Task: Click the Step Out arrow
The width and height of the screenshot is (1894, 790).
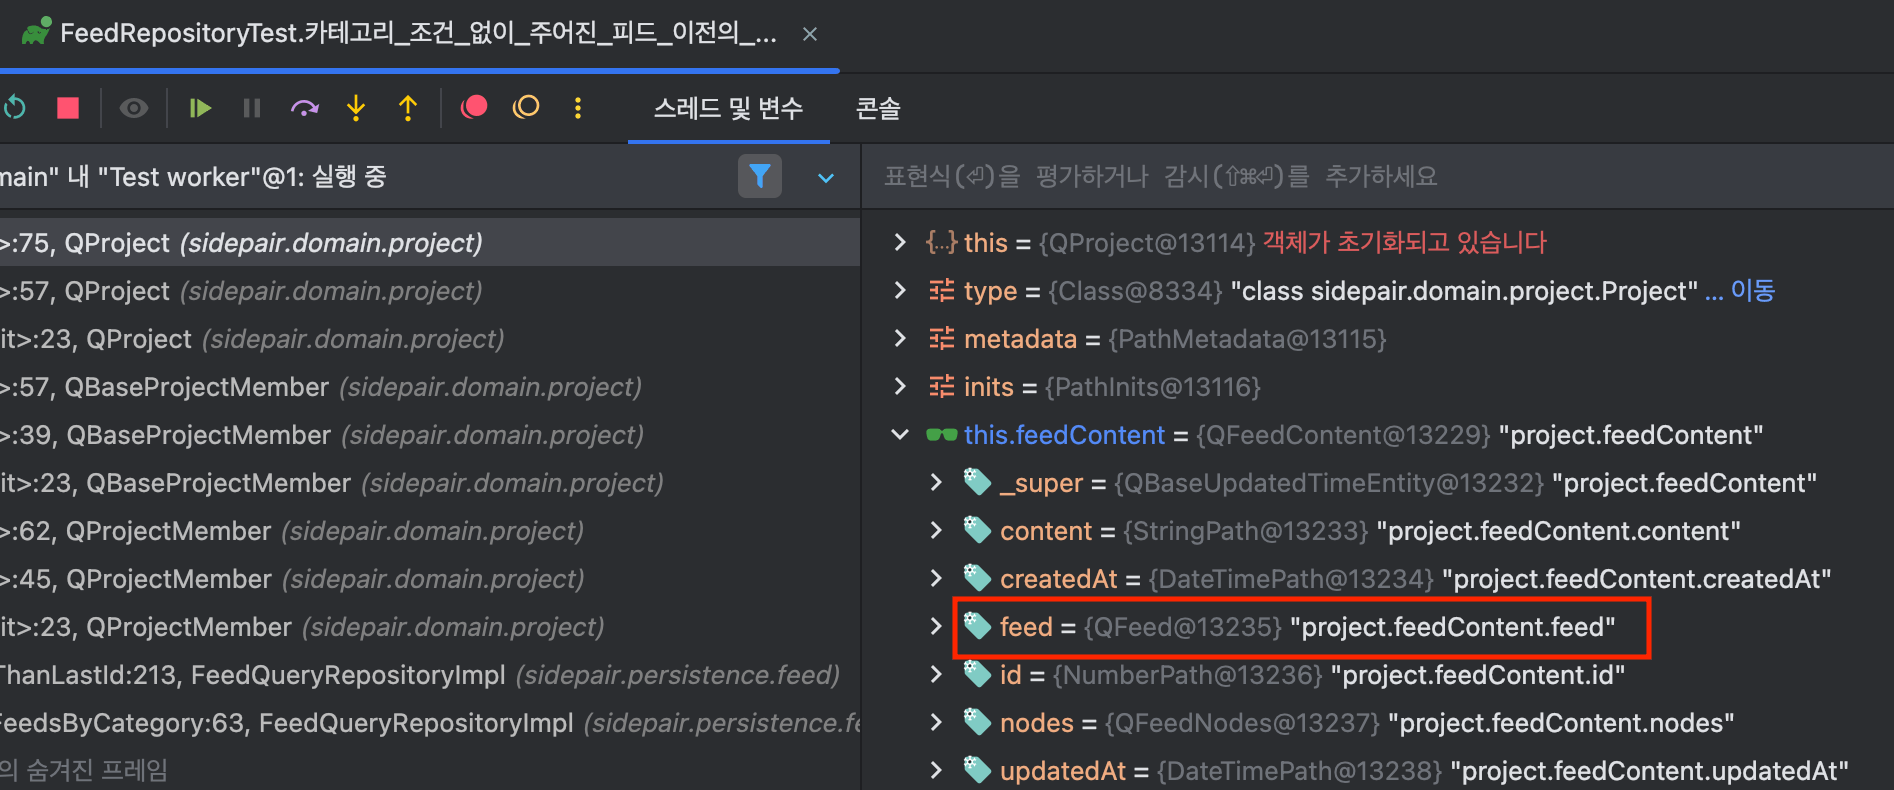Action: tap(408, 108)
